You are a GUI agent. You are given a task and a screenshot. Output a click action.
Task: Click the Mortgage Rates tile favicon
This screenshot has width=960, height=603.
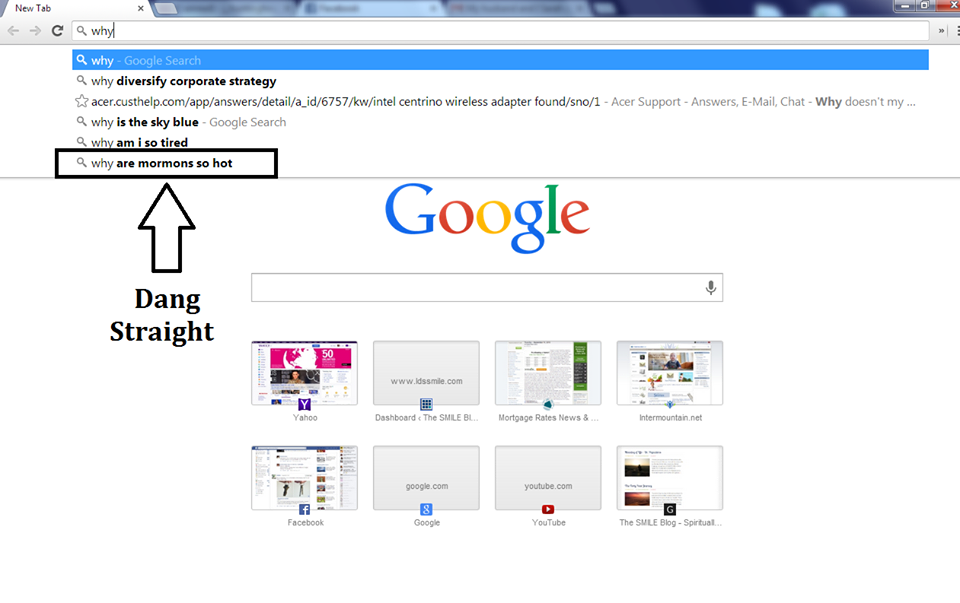[x=548, y=404]
